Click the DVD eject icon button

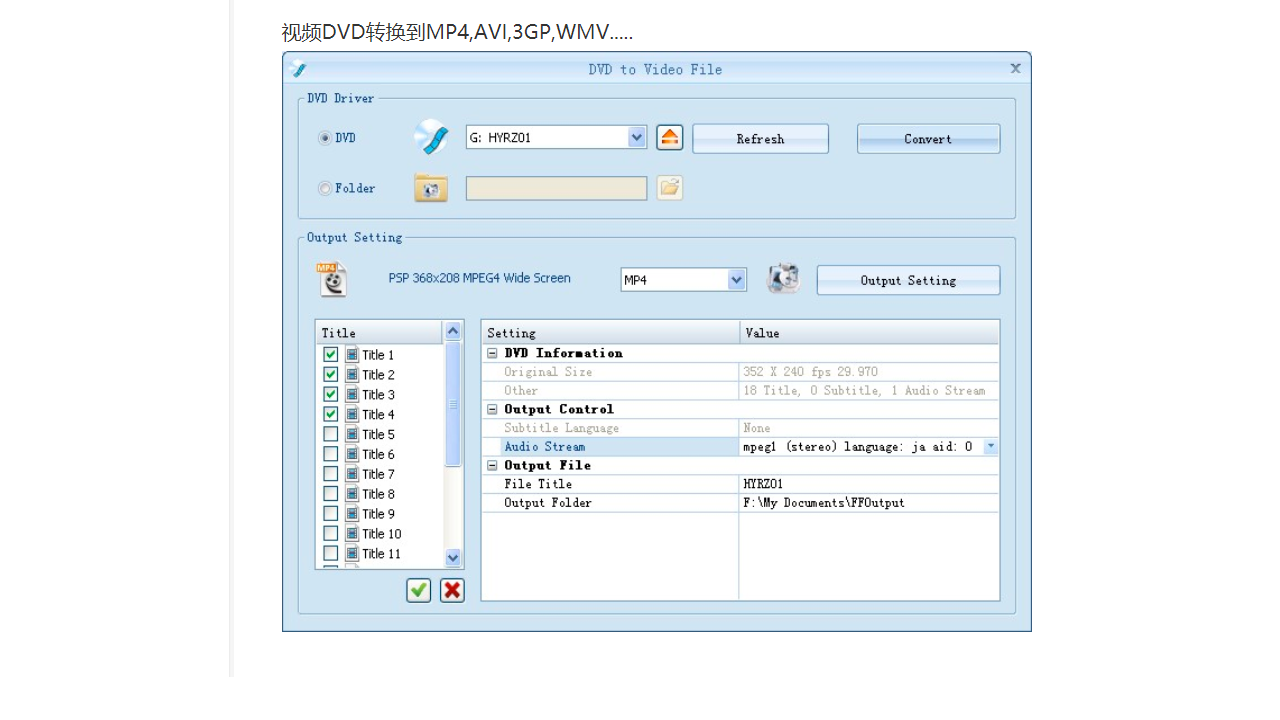point(670,138)
